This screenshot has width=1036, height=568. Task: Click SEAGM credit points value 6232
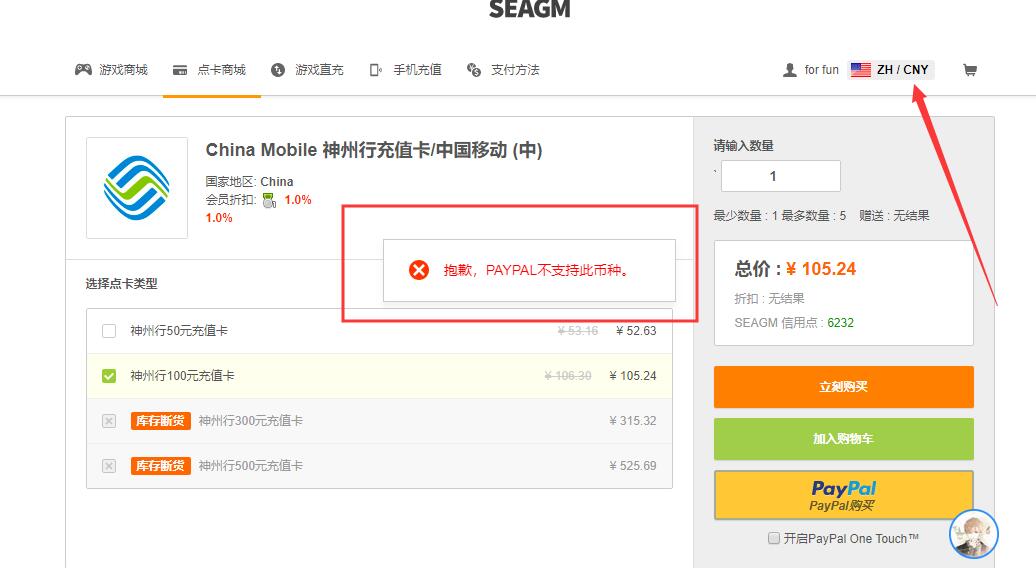click(840, 323)
